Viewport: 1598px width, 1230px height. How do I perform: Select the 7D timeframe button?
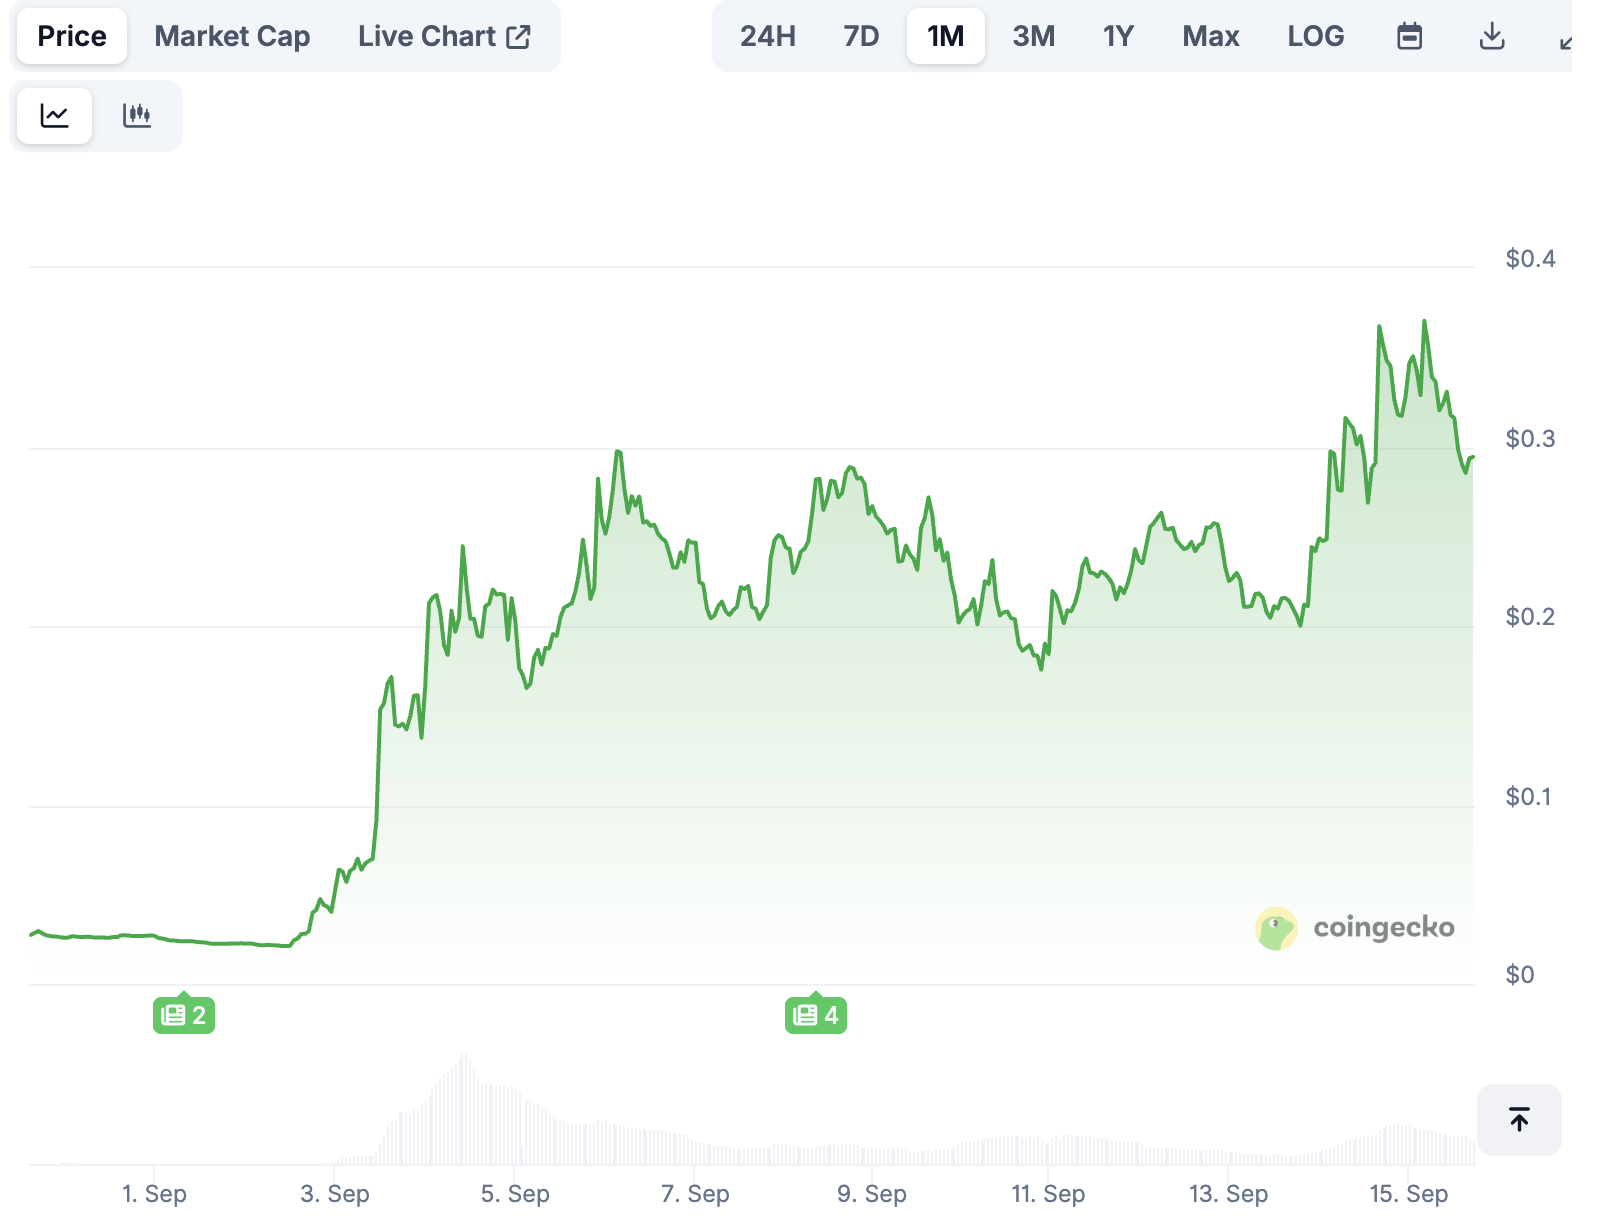[859, 35]
